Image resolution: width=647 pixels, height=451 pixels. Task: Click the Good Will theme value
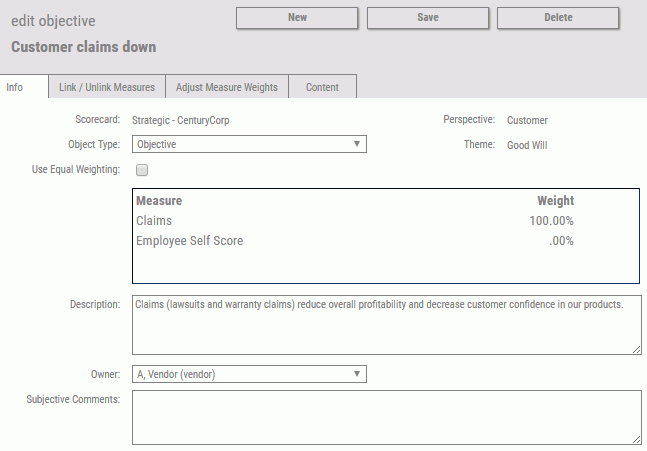pyautogui.click(x=527, y=145)
